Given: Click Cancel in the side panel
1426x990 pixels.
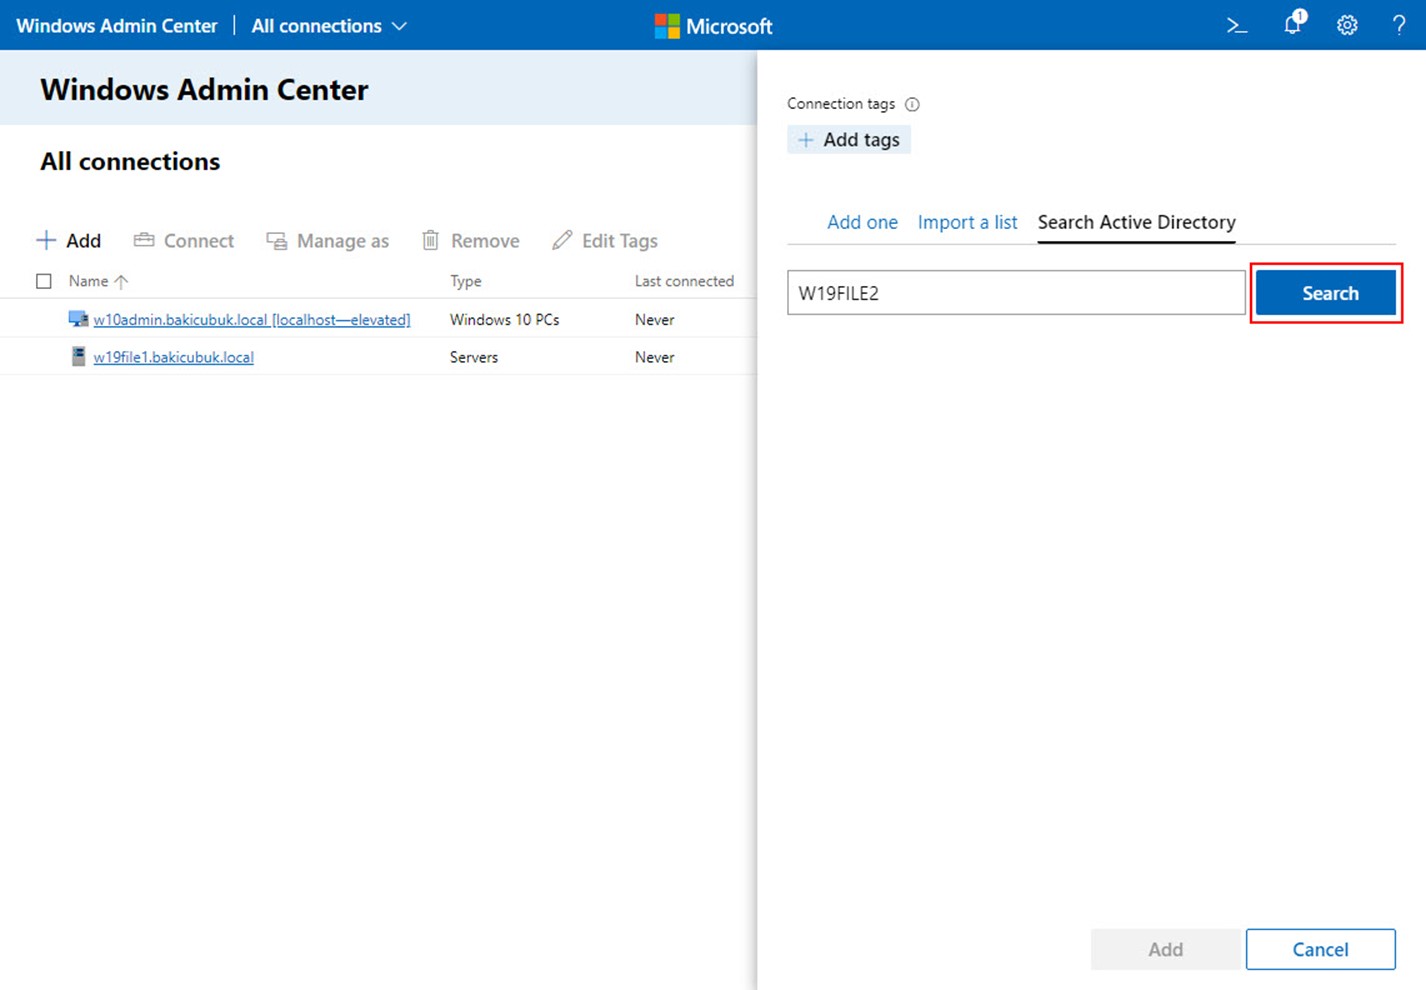Looking at the screenshot, I should [x=1320, y=949].
